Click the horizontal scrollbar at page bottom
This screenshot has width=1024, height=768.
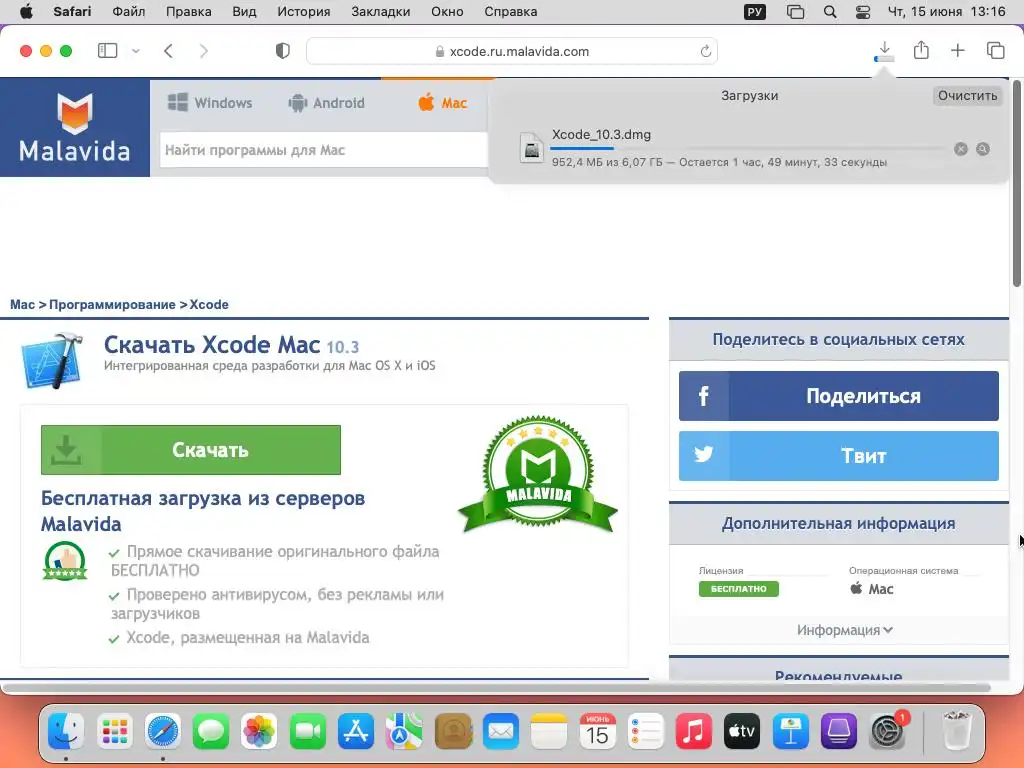[x=496, y=688]
